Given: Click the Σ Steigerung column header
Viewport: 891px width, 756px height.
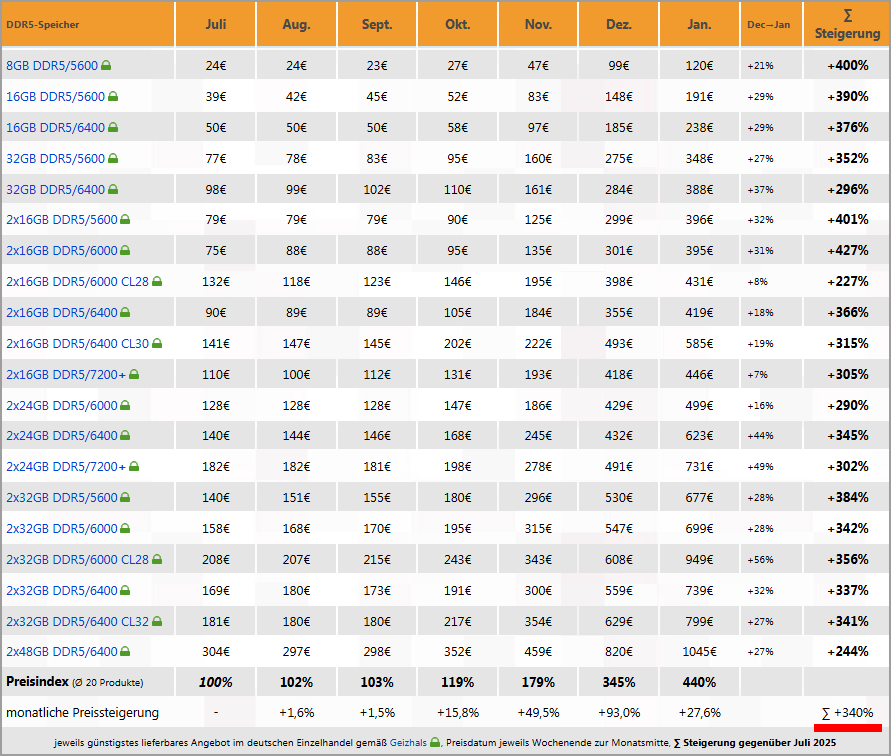Looking at the screenshot, I should coord(846,24).
